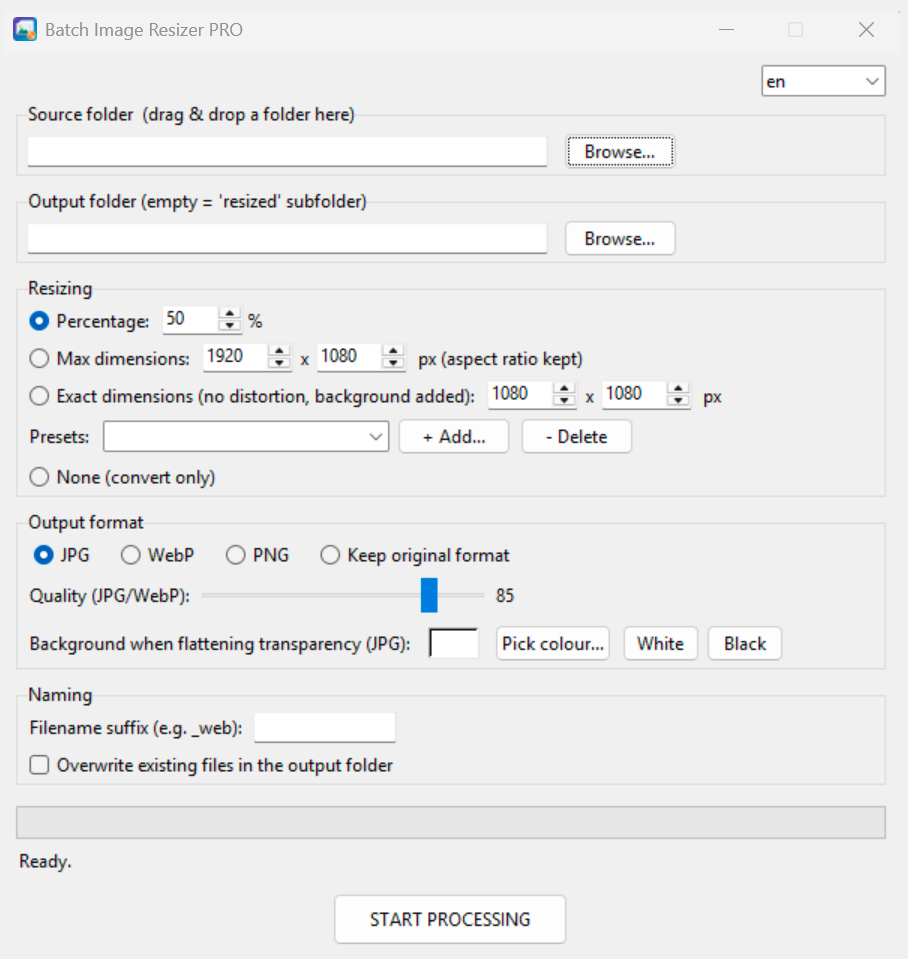Decrease Max dimensions width with down arrow
908x959 pixels.
pos(279,364)
